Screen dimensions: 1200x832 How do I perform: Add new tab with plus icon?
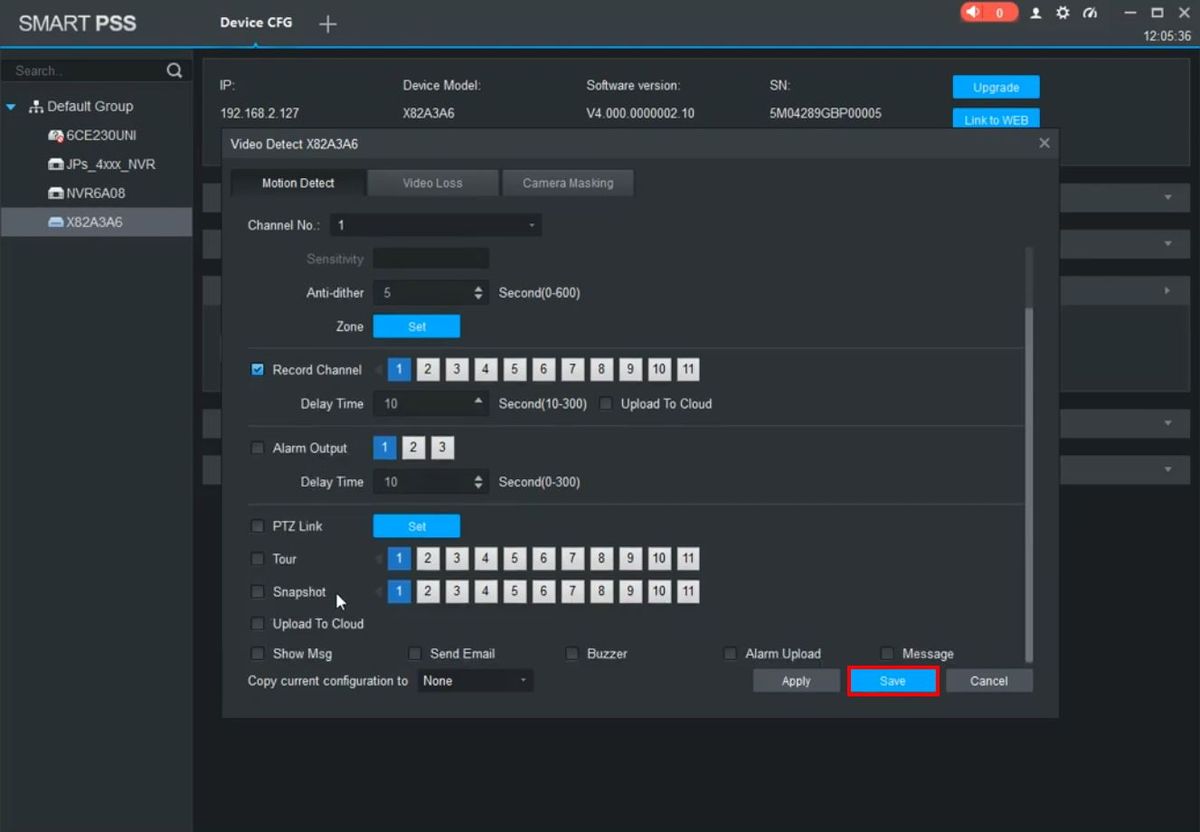pyautogui.click(x=328, y=24)
